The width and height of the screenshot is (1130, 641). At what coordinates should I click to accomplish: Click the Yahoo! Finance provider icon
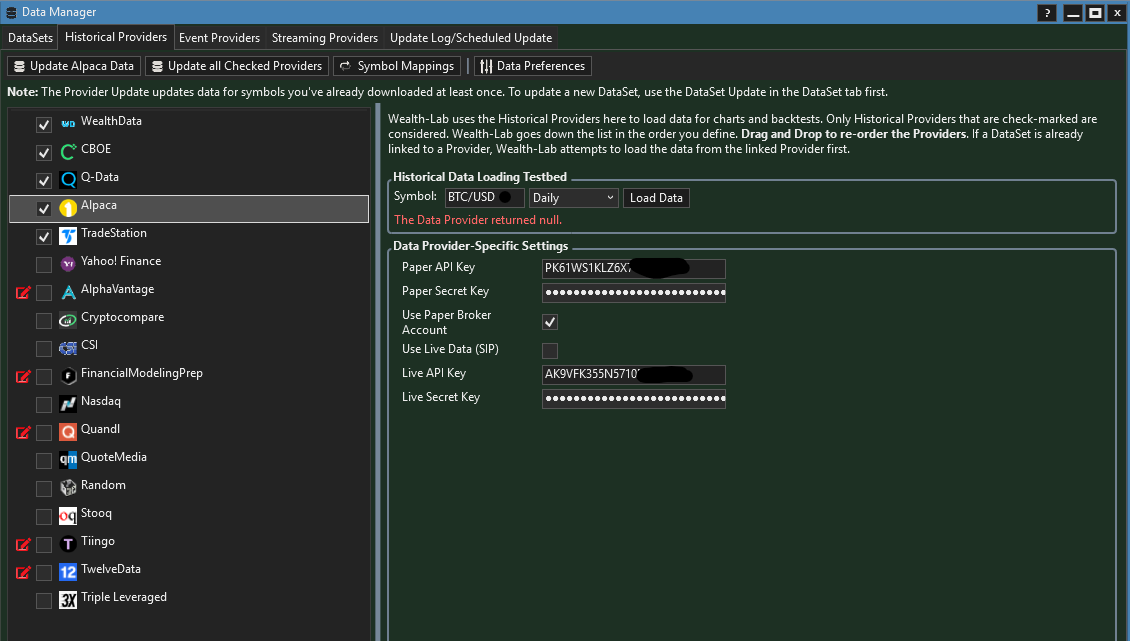pyautogui.click(x=68, y=264)
